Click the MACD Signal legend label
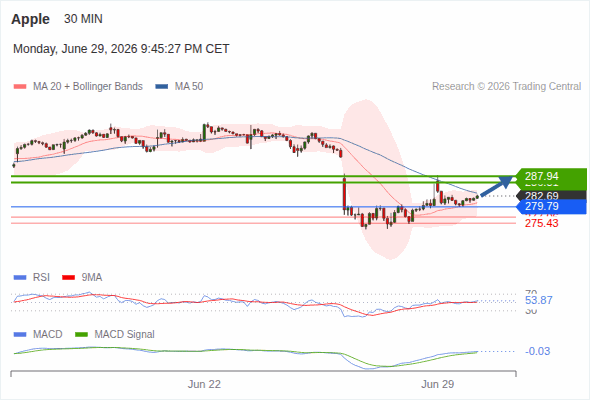Image resolution: width=590 pixels, height=400 pixels. point(125,335)
